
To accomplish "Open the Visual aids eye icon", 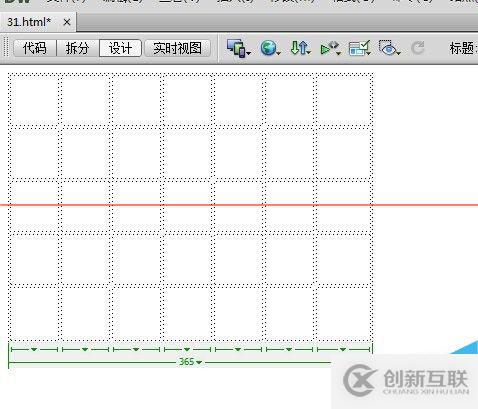I will 389,48.
